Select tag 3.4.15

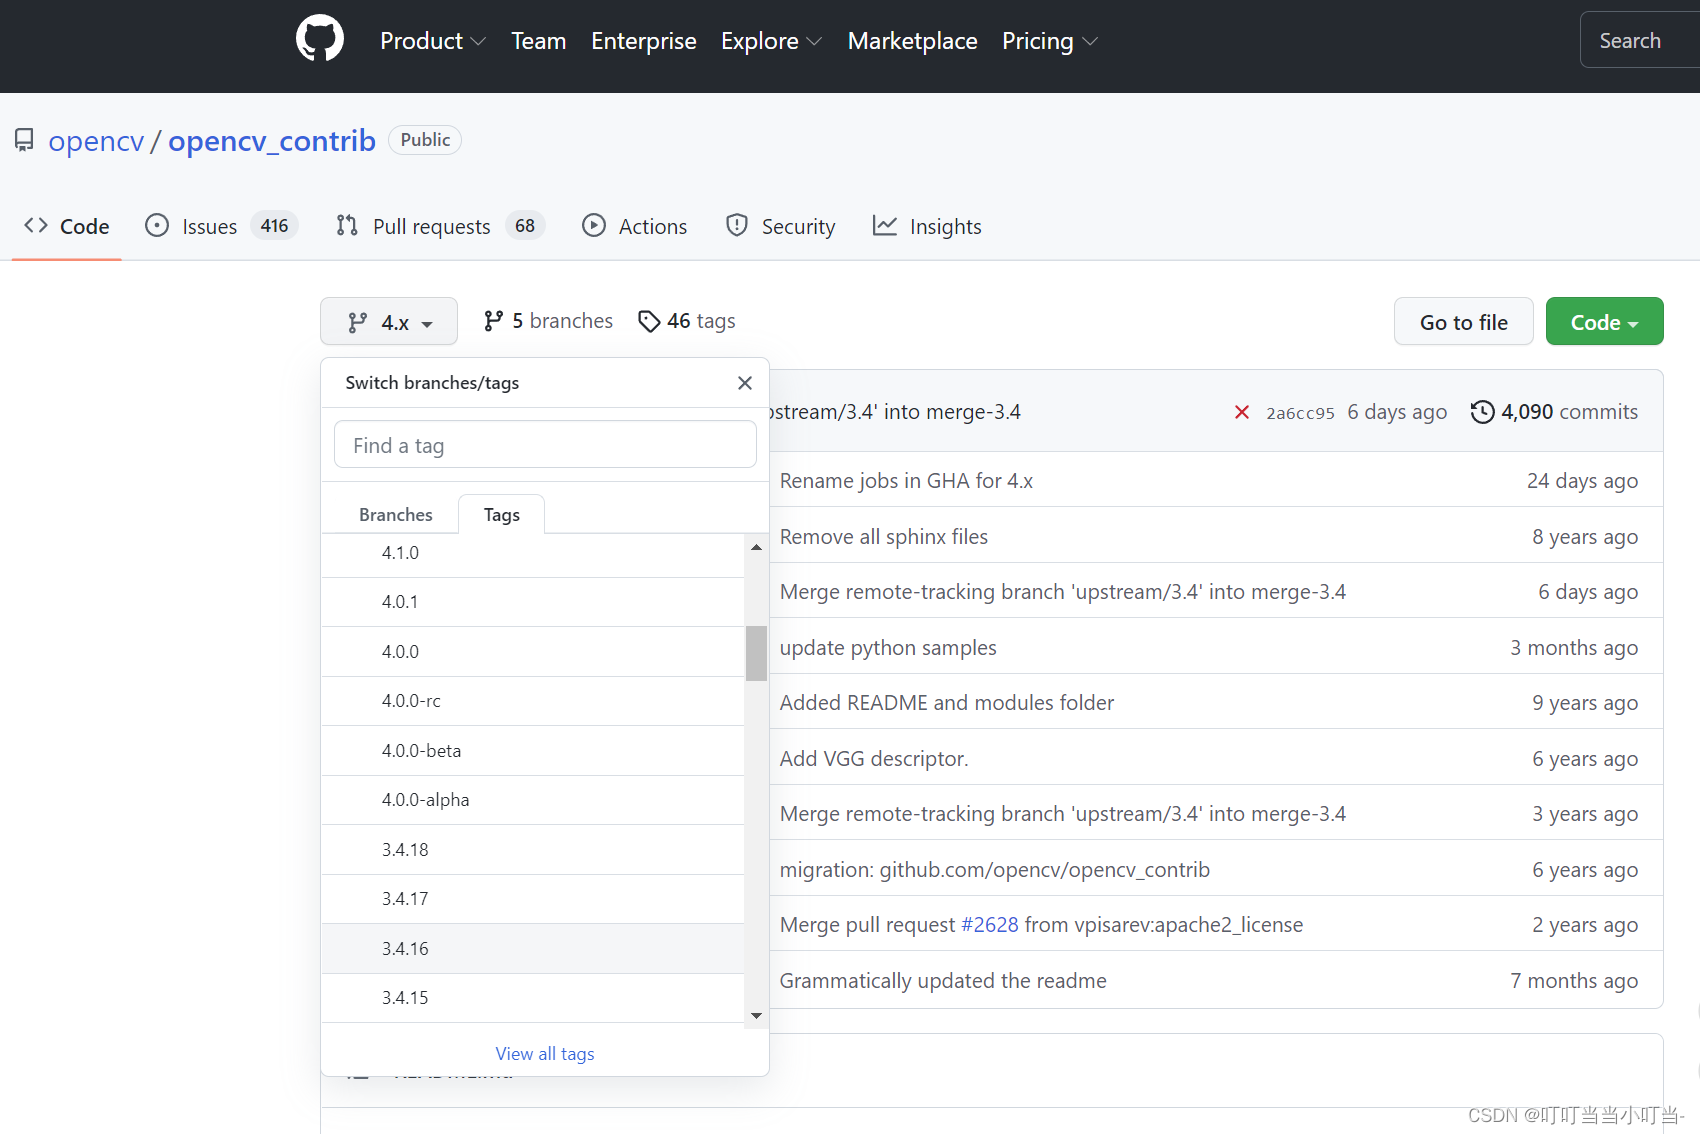click(532, 998)
